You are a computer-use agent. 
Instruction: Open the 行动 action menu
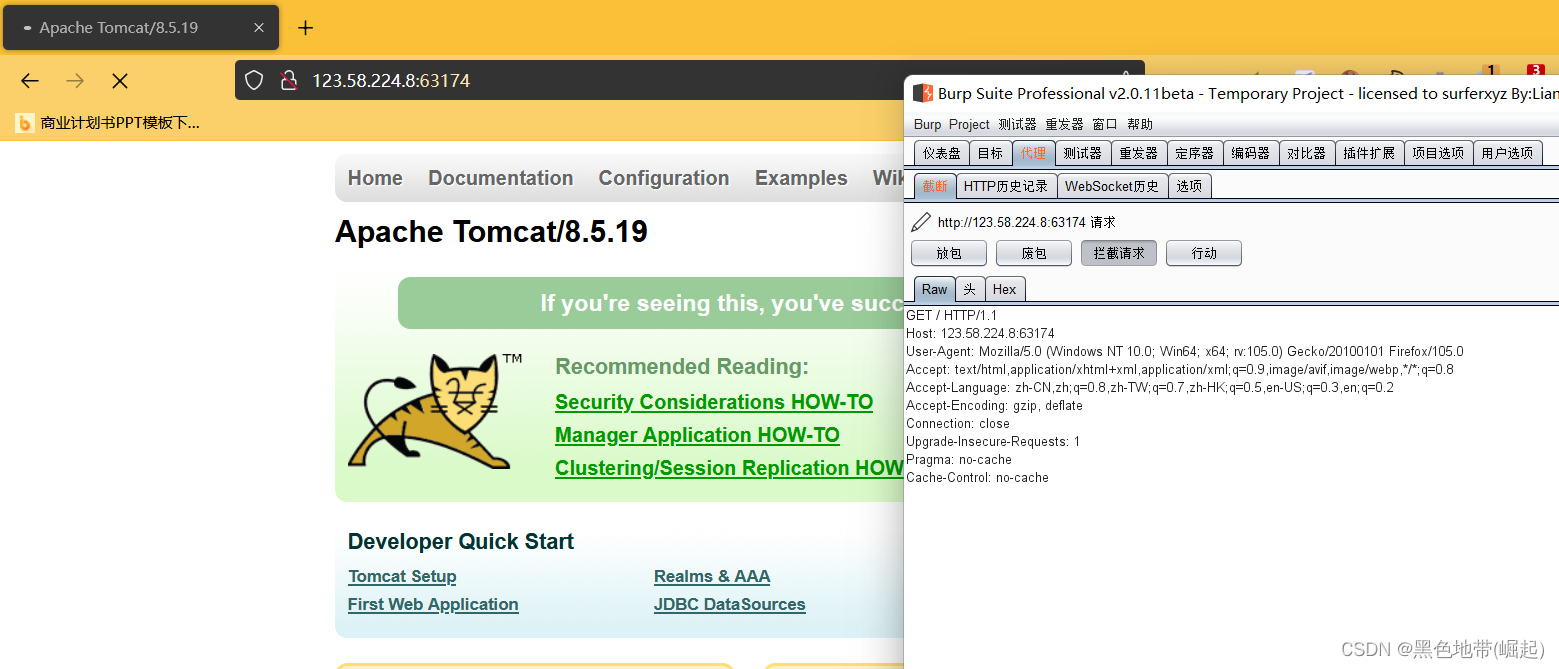(x=1203, y=252)
